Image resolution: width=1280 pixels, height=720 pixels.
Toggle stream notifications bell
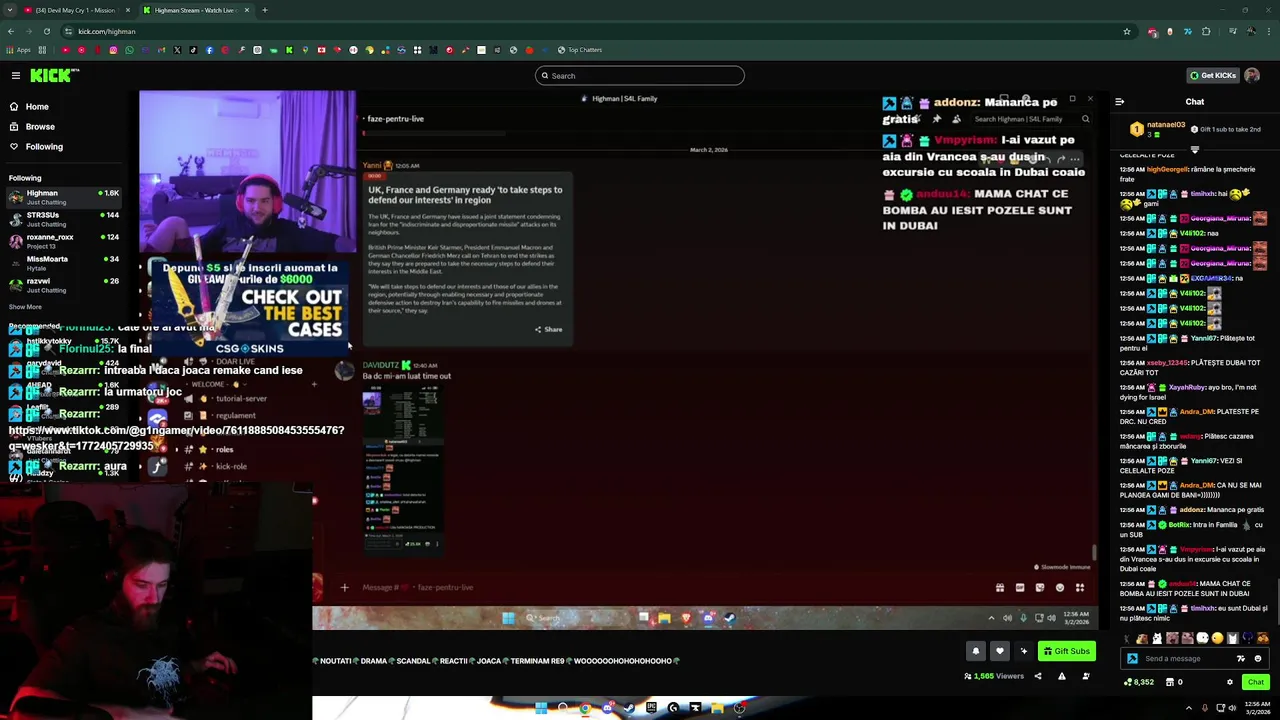(x=976, y=651)
